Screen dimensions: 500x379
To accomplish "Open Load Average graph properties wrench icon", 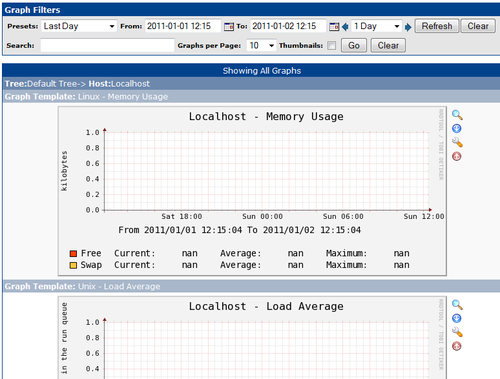I will [x=457, y=332].
